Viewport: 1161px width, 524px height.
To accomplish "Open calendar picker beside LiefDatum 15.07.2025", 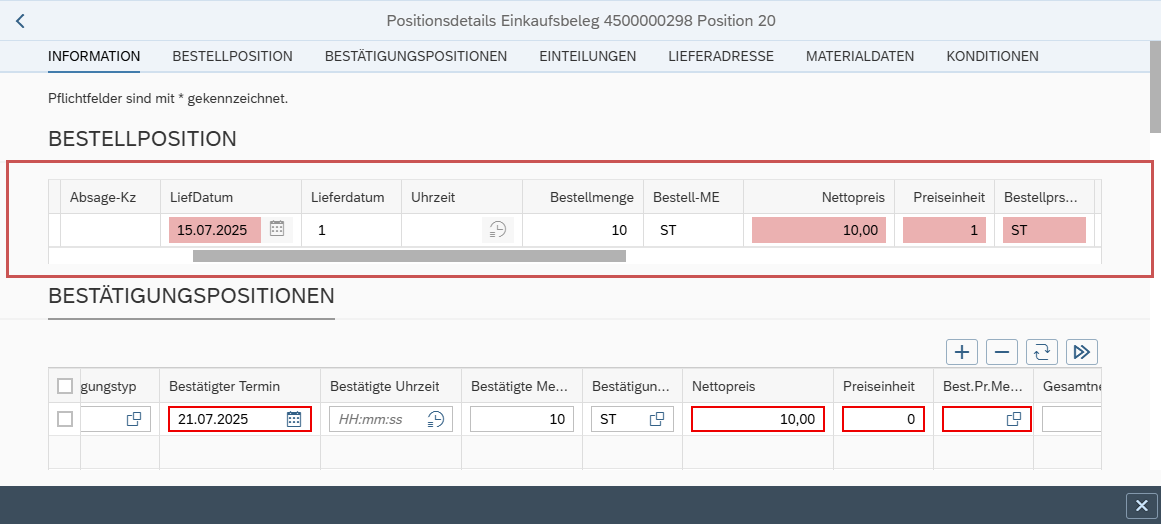I will (x=277, y=229).
